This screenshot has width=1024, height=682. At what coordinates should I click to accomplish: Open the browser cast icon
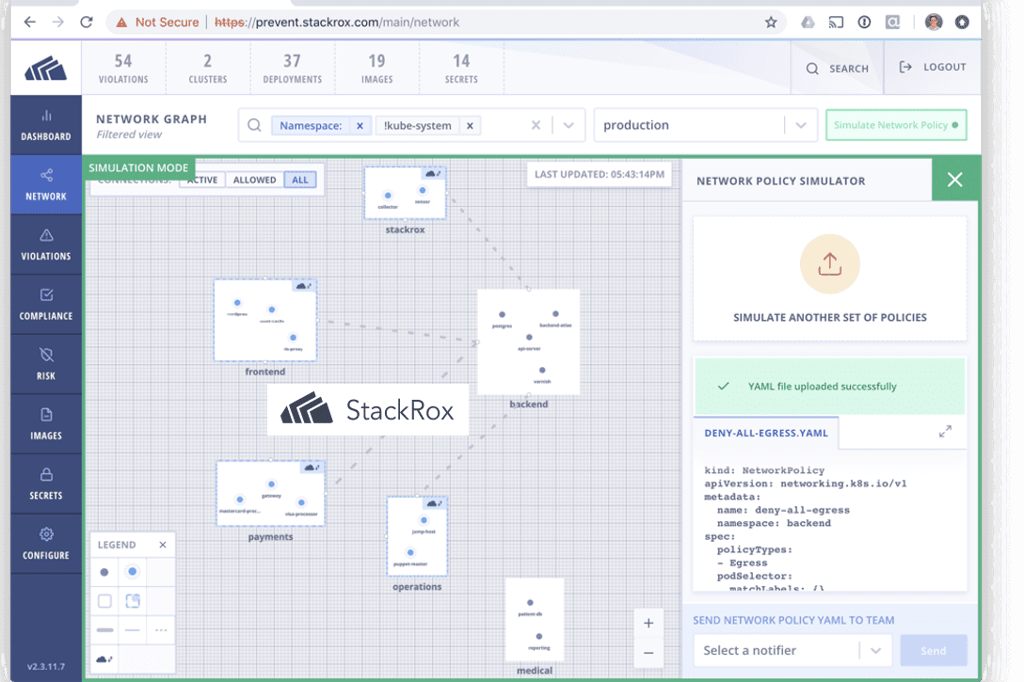(x=836, y=22)
